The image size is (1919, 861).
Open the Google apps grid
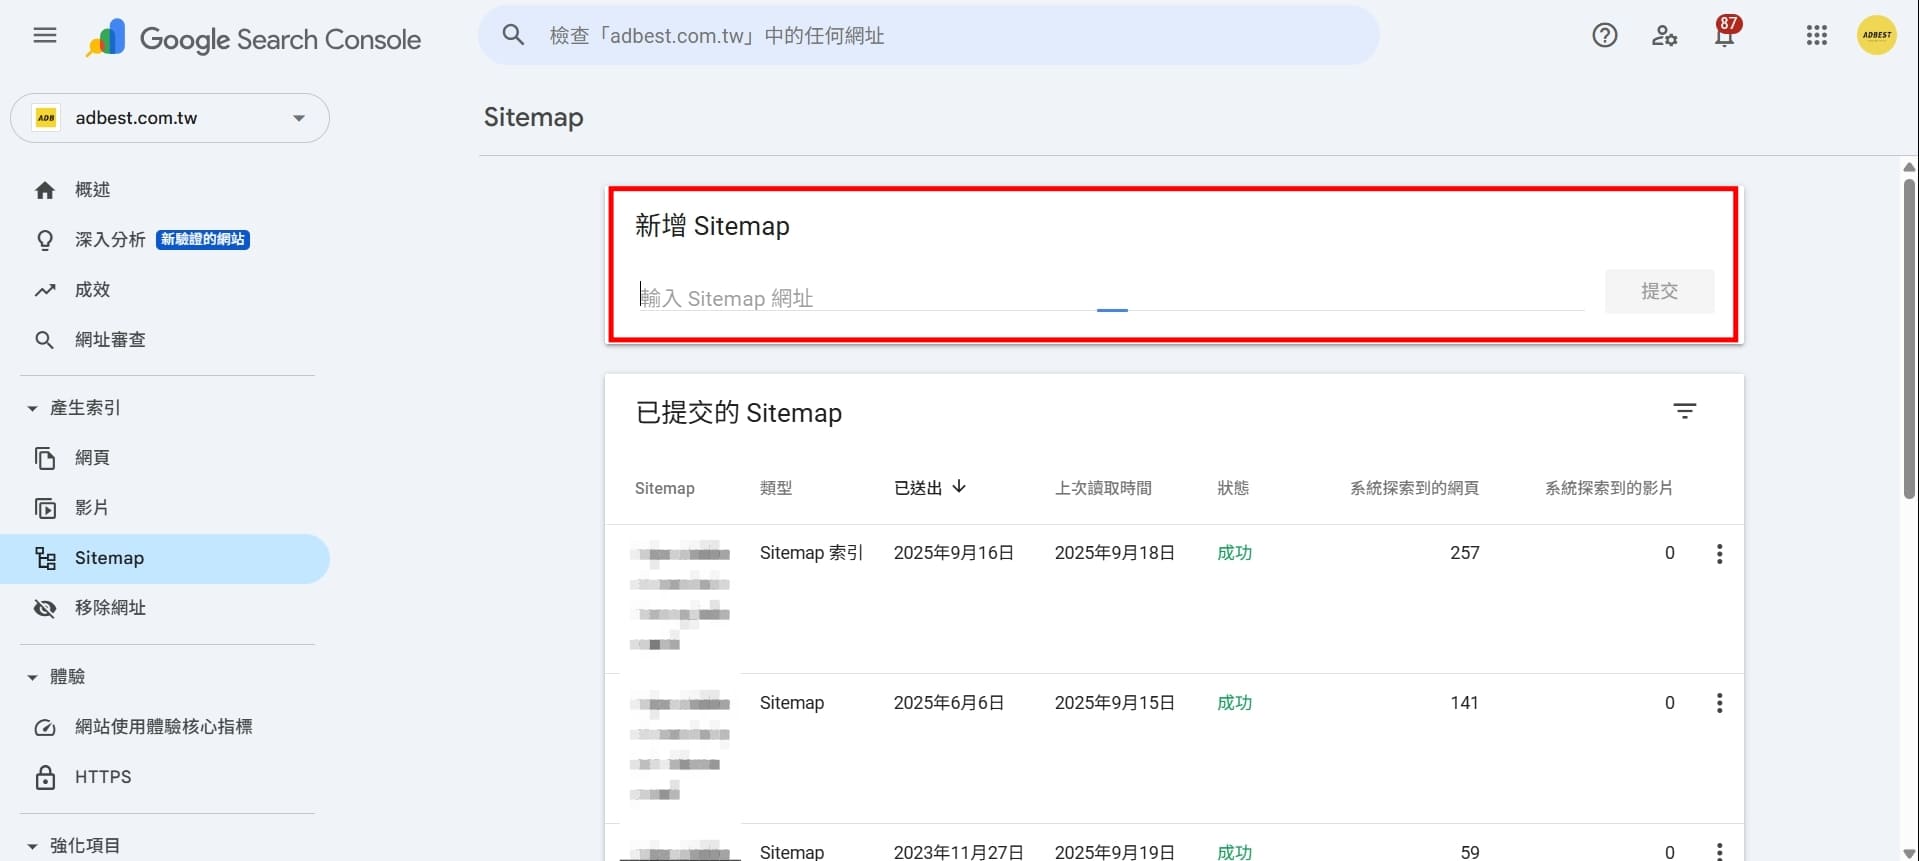click(x=1817, y=36)
